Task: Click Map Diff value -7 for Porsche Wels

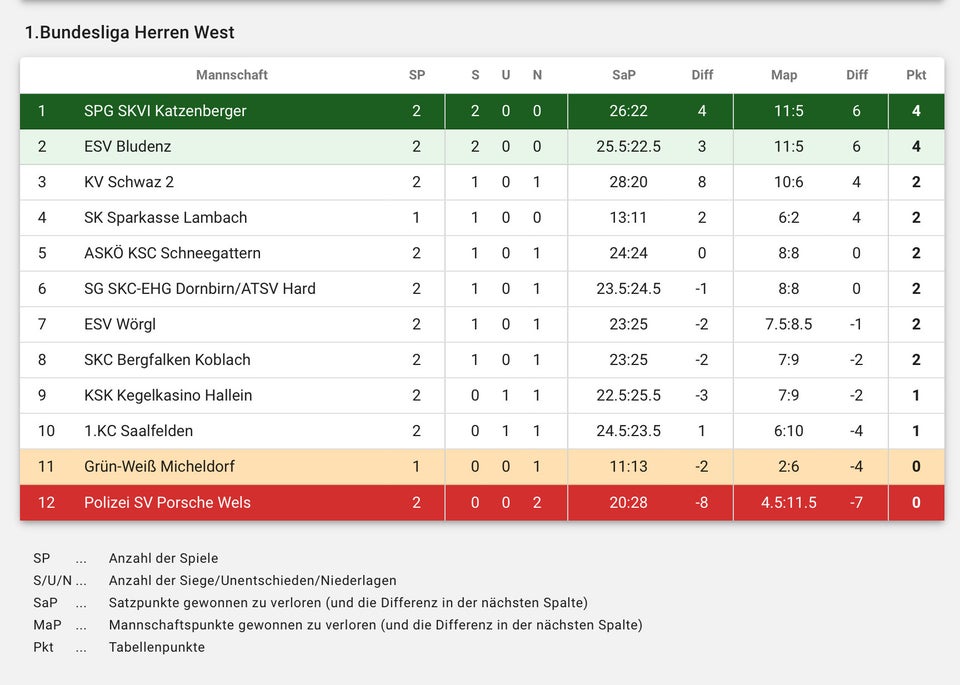Action: tap(856, 502)
